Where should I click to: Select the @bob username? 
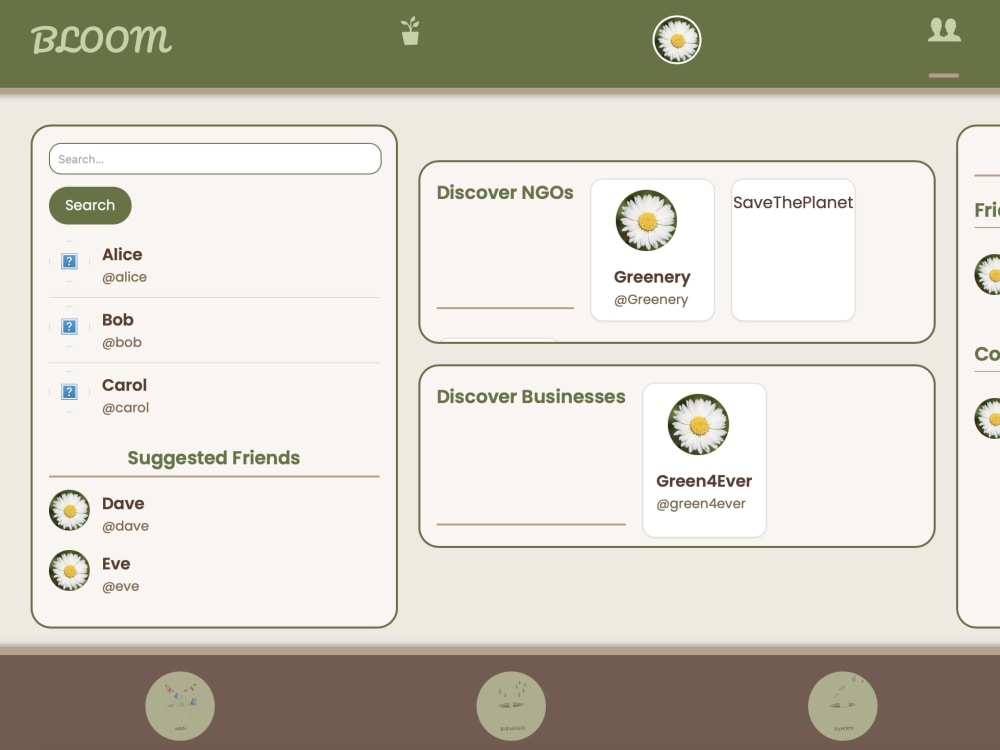coord(122,342)
